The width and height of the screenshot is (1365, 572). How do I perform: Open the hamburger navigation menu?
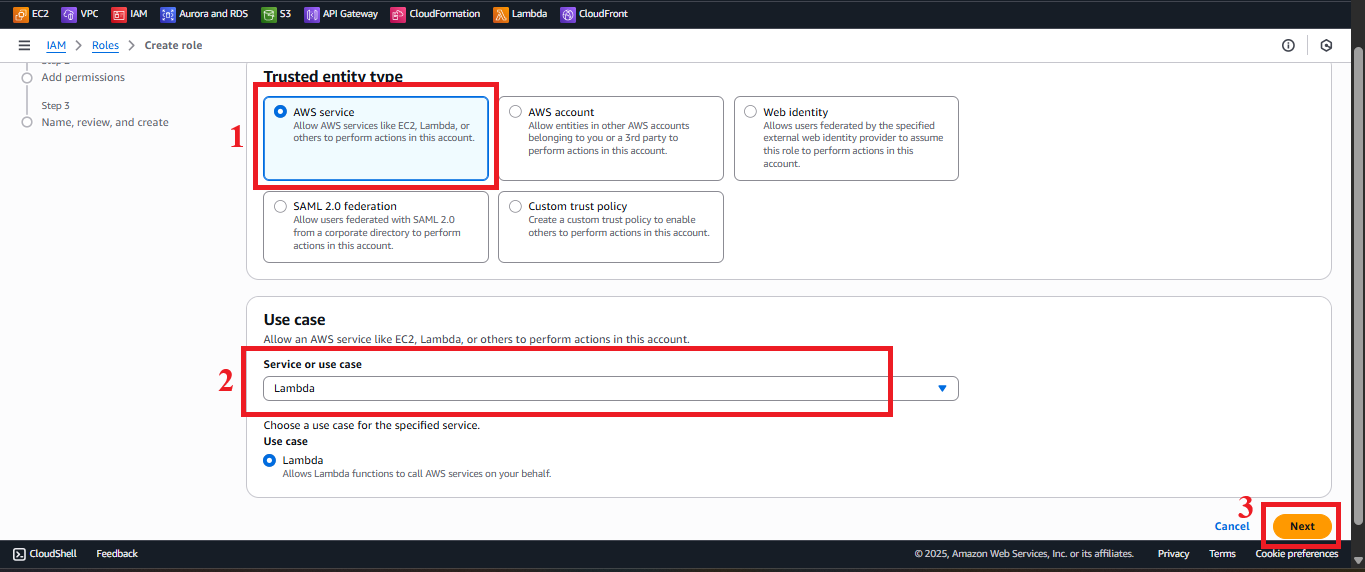[24, 45]
